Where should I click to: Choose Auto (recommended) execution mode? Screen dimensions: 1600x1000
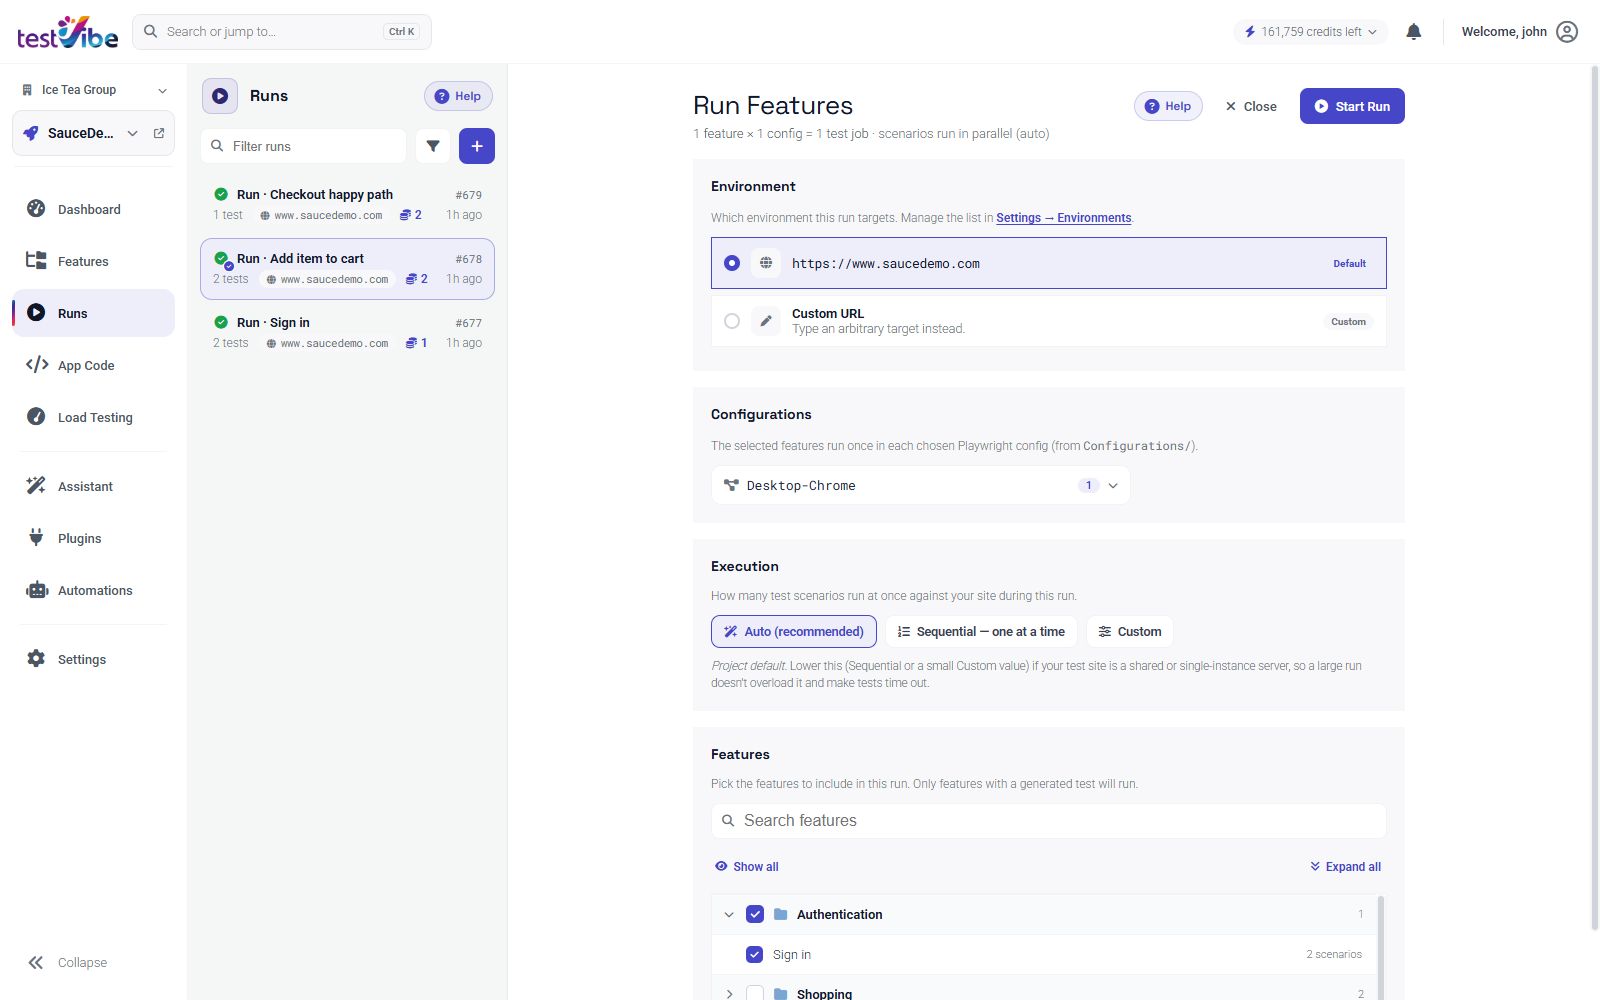click(x=794, y=631)
